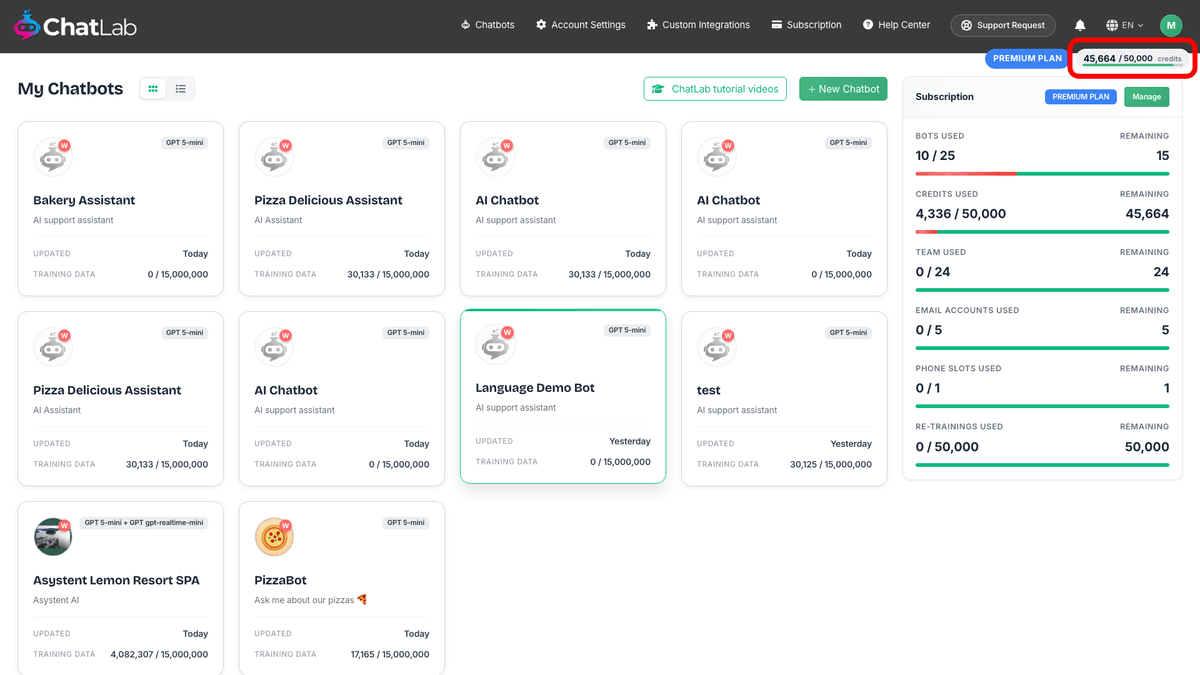This screenshot has width=1200, height=675.
Task: Open the EN language dropdown
Action: [x=1125, y=25]
